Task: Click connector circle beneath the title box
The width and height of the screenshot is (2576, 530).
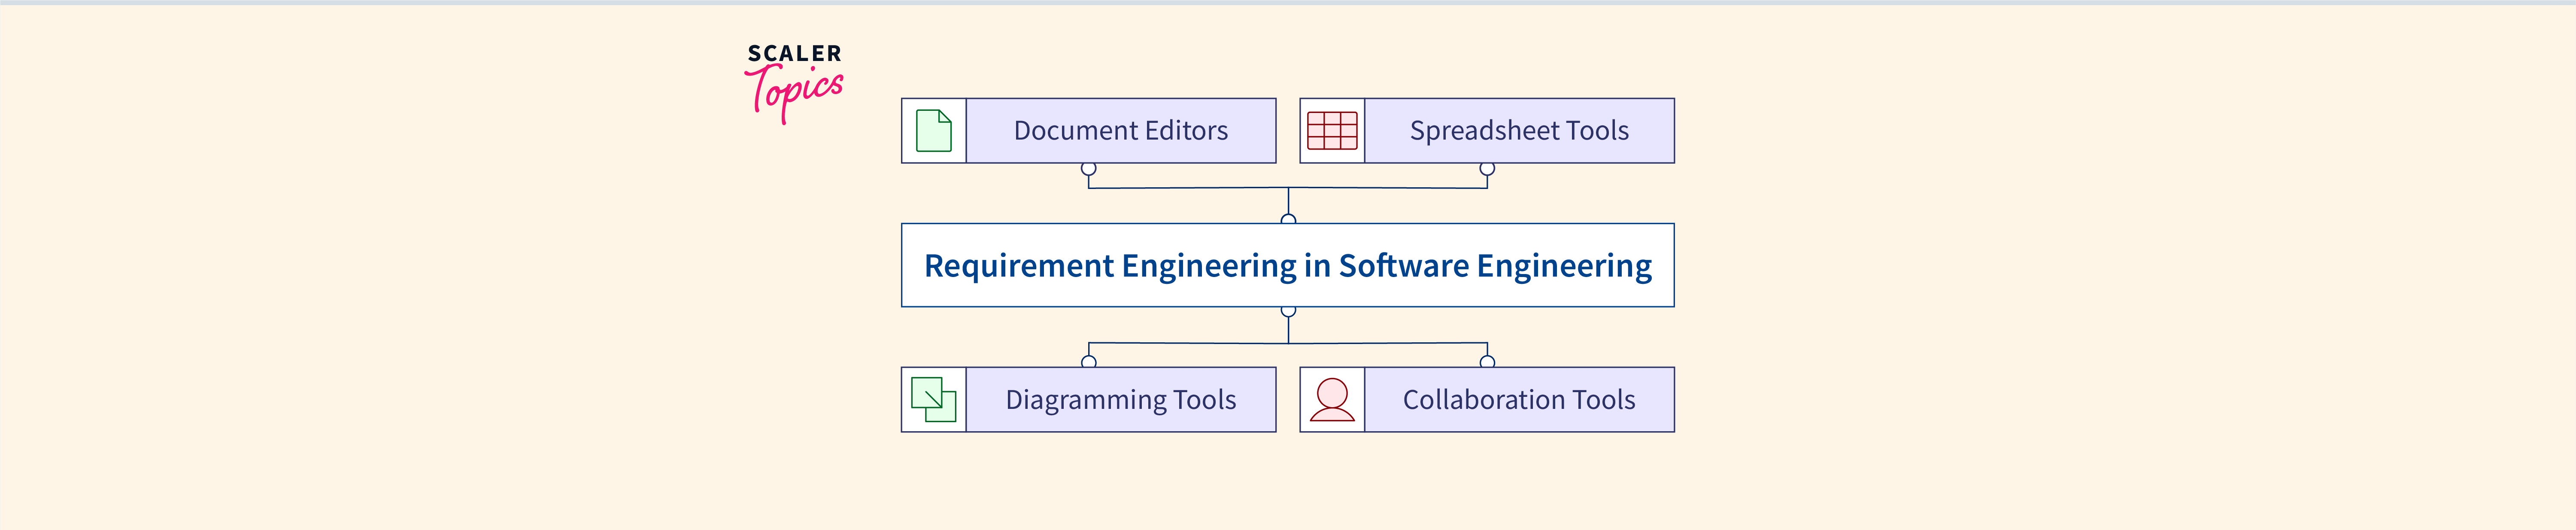Action: [1288, 312]
